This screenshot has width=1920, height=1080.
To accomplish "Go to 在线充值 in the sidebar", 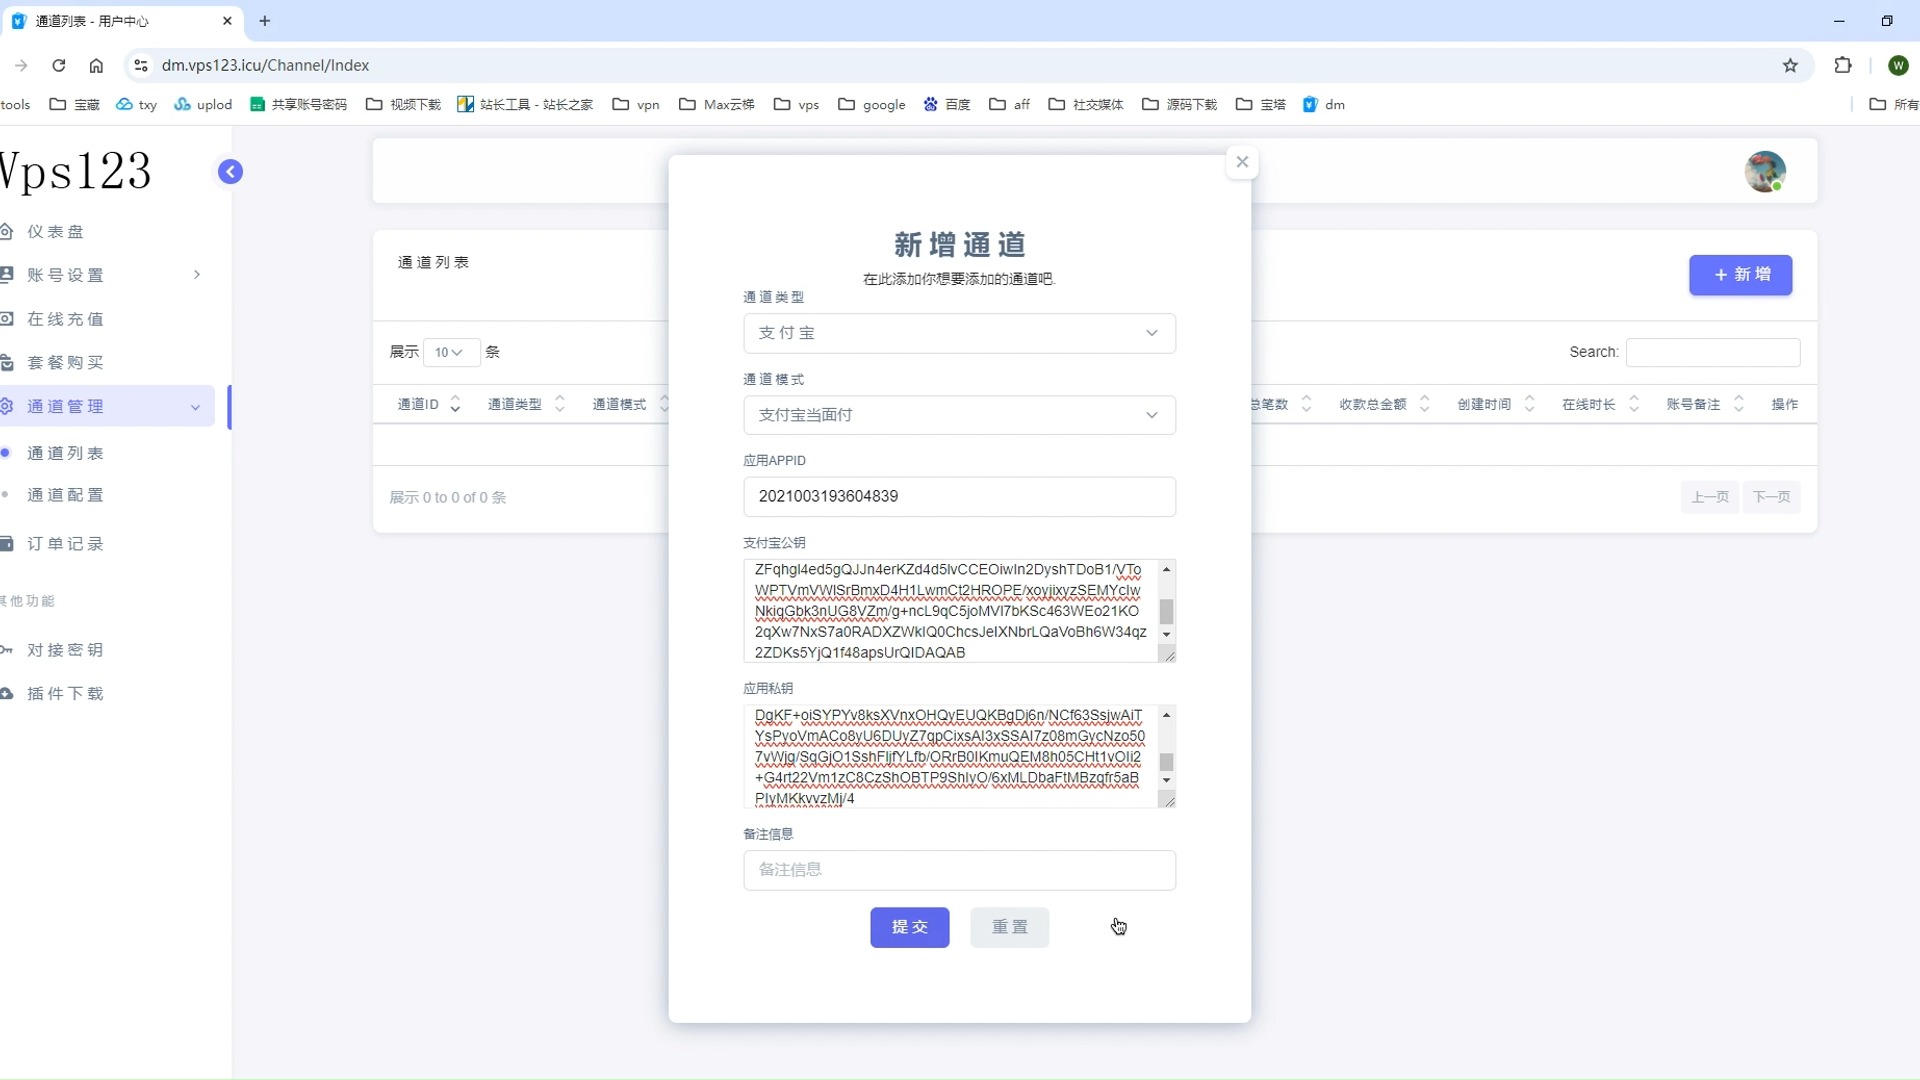I will [65, 319].
